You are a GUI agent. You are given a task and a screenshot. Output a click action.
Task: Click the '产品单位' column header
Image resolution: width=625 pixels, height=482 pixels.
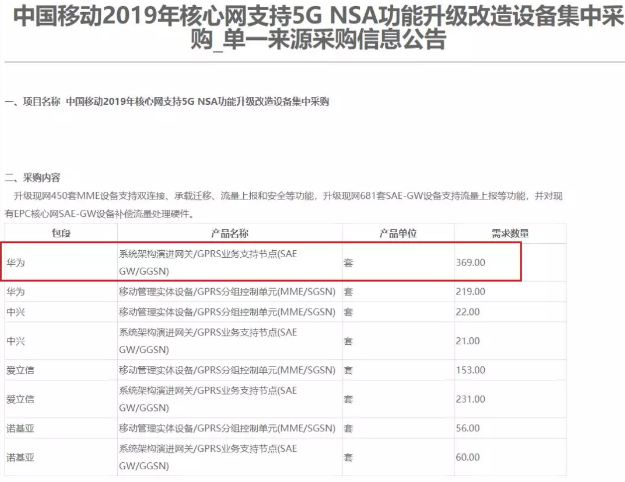(x=398, y=233)
